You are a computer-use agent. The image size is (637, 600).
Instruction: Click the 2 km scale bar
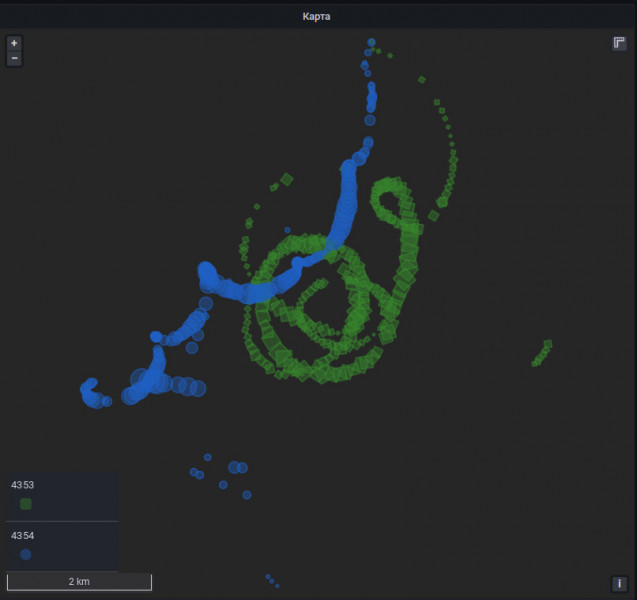(x=79, y=581)
